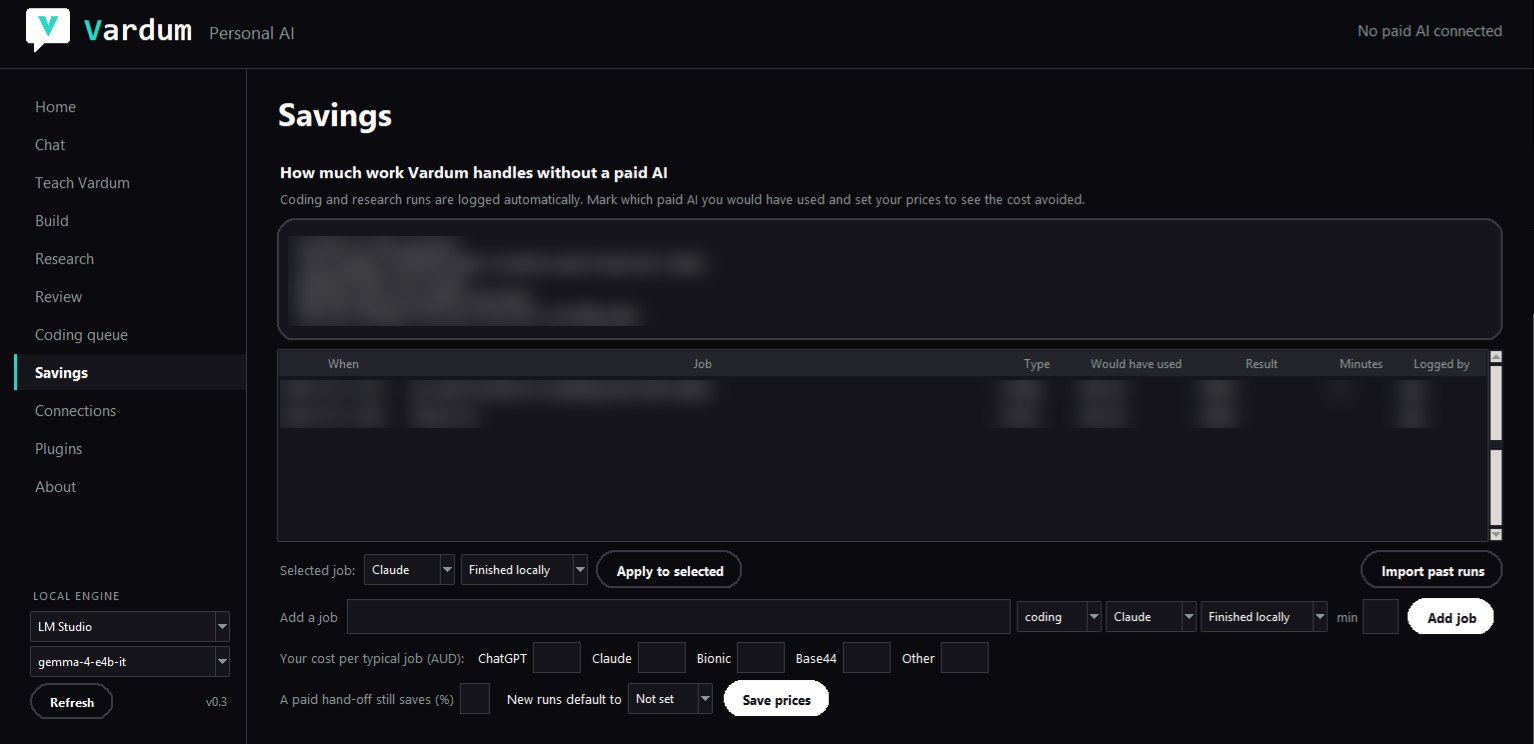Open Connections page
Screen dimensions: 1534x744
[x=75, y=411]
